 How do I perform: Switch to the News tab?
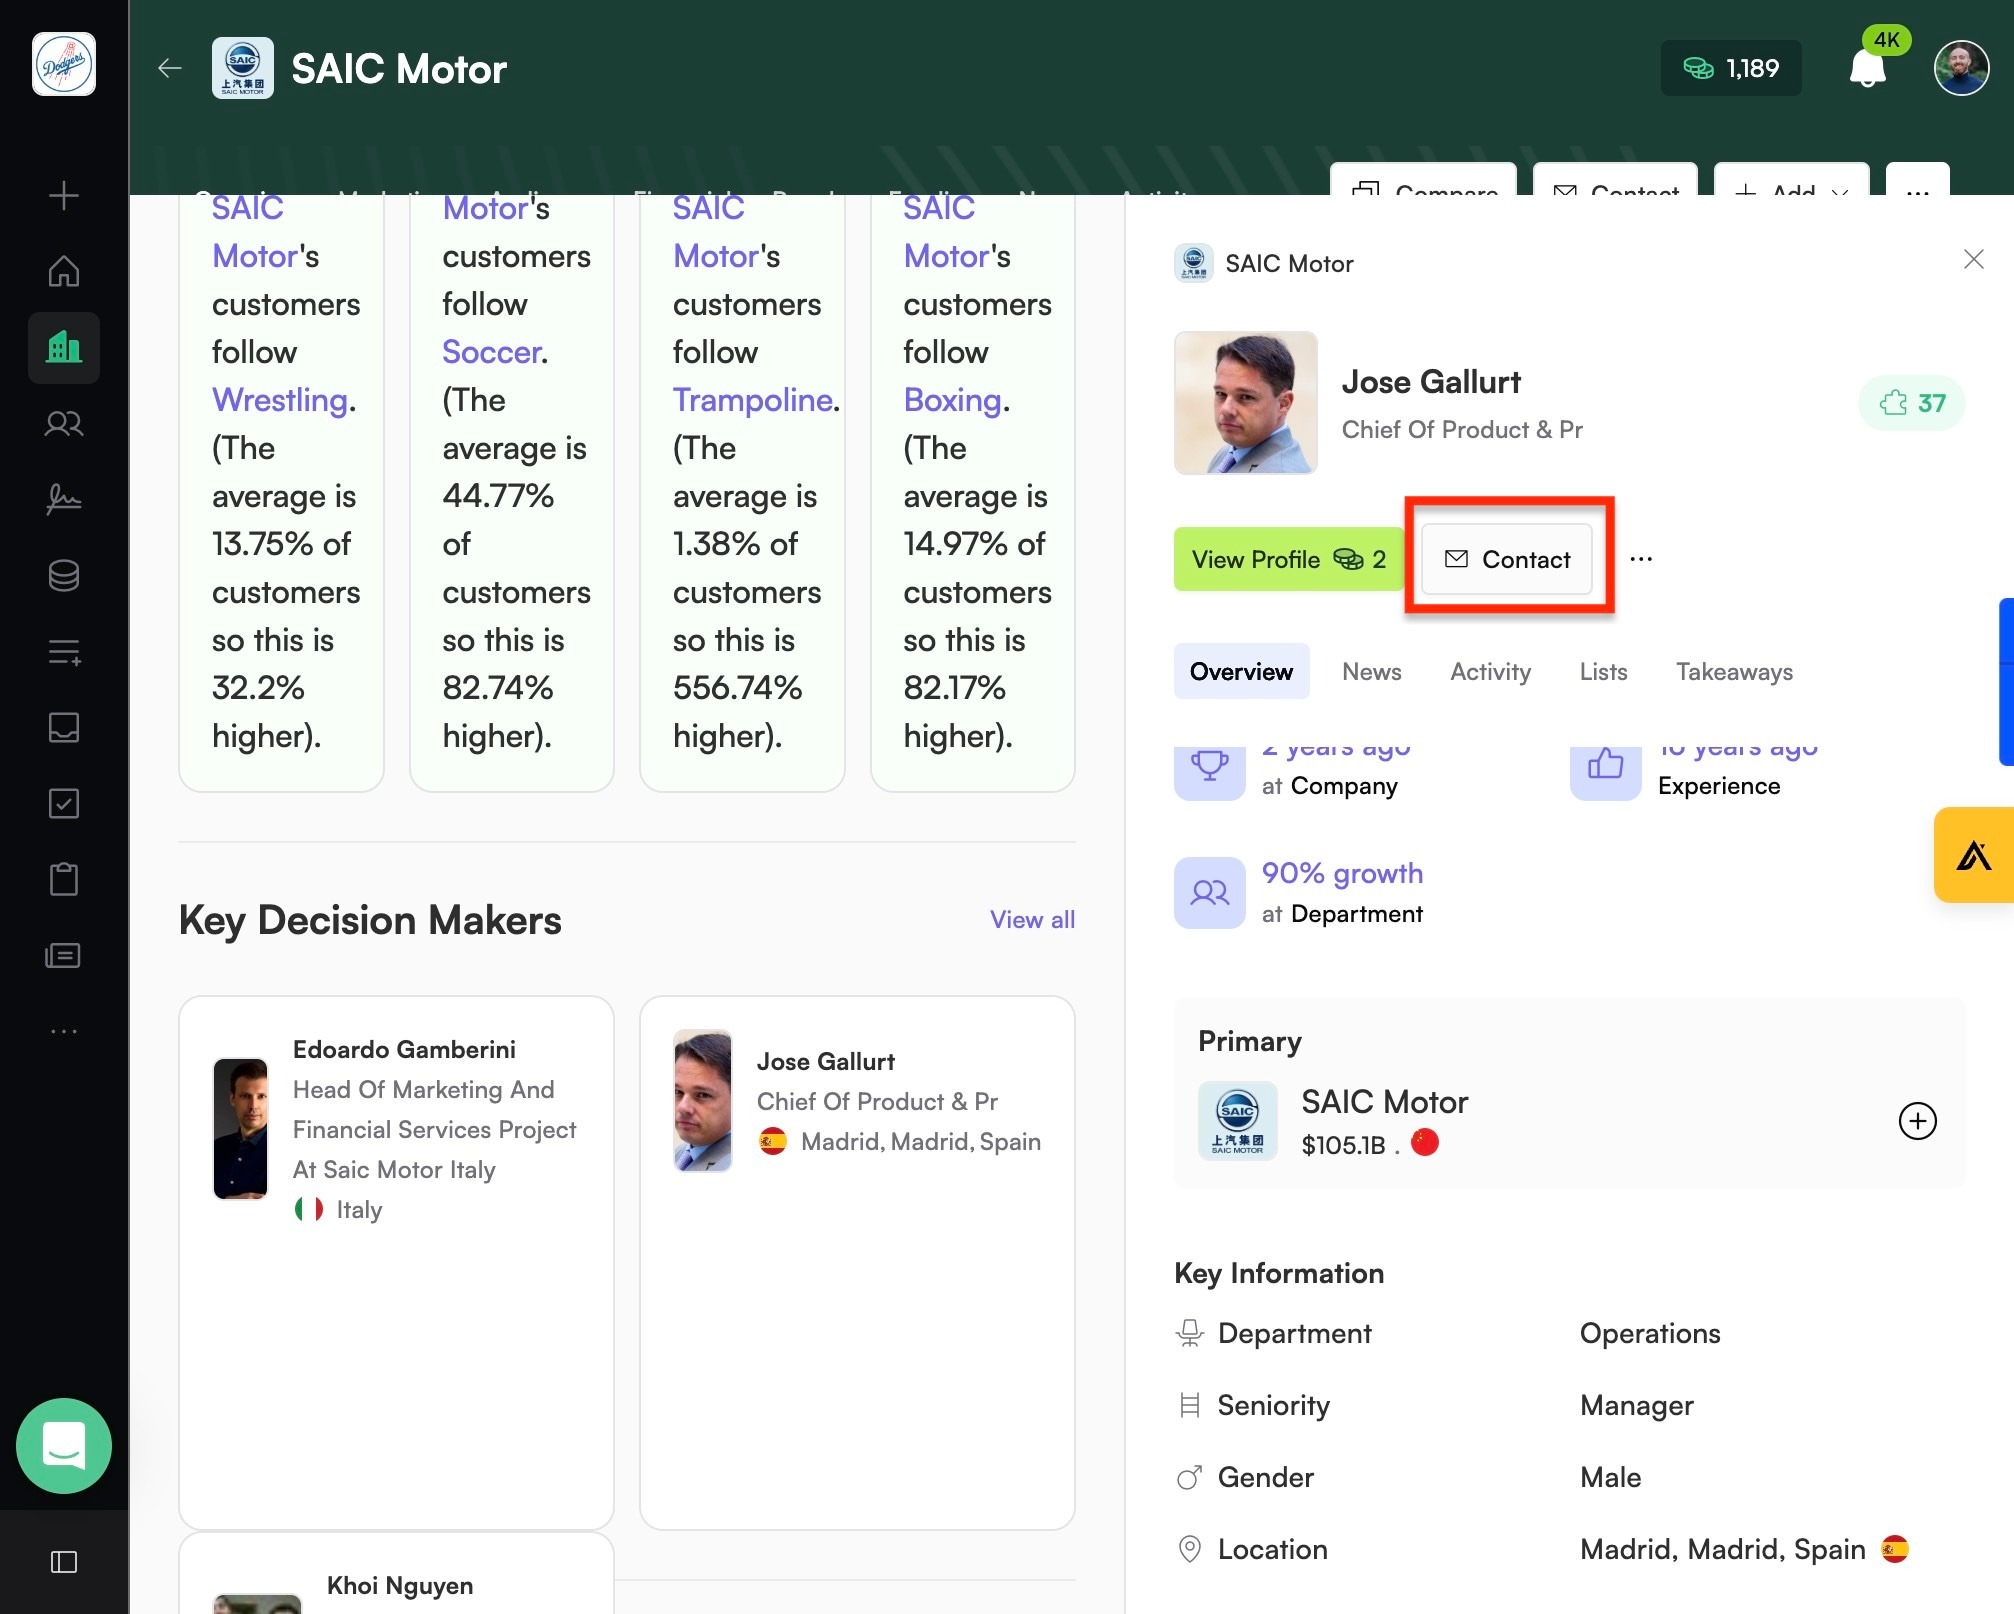(x=1371, y=672)
